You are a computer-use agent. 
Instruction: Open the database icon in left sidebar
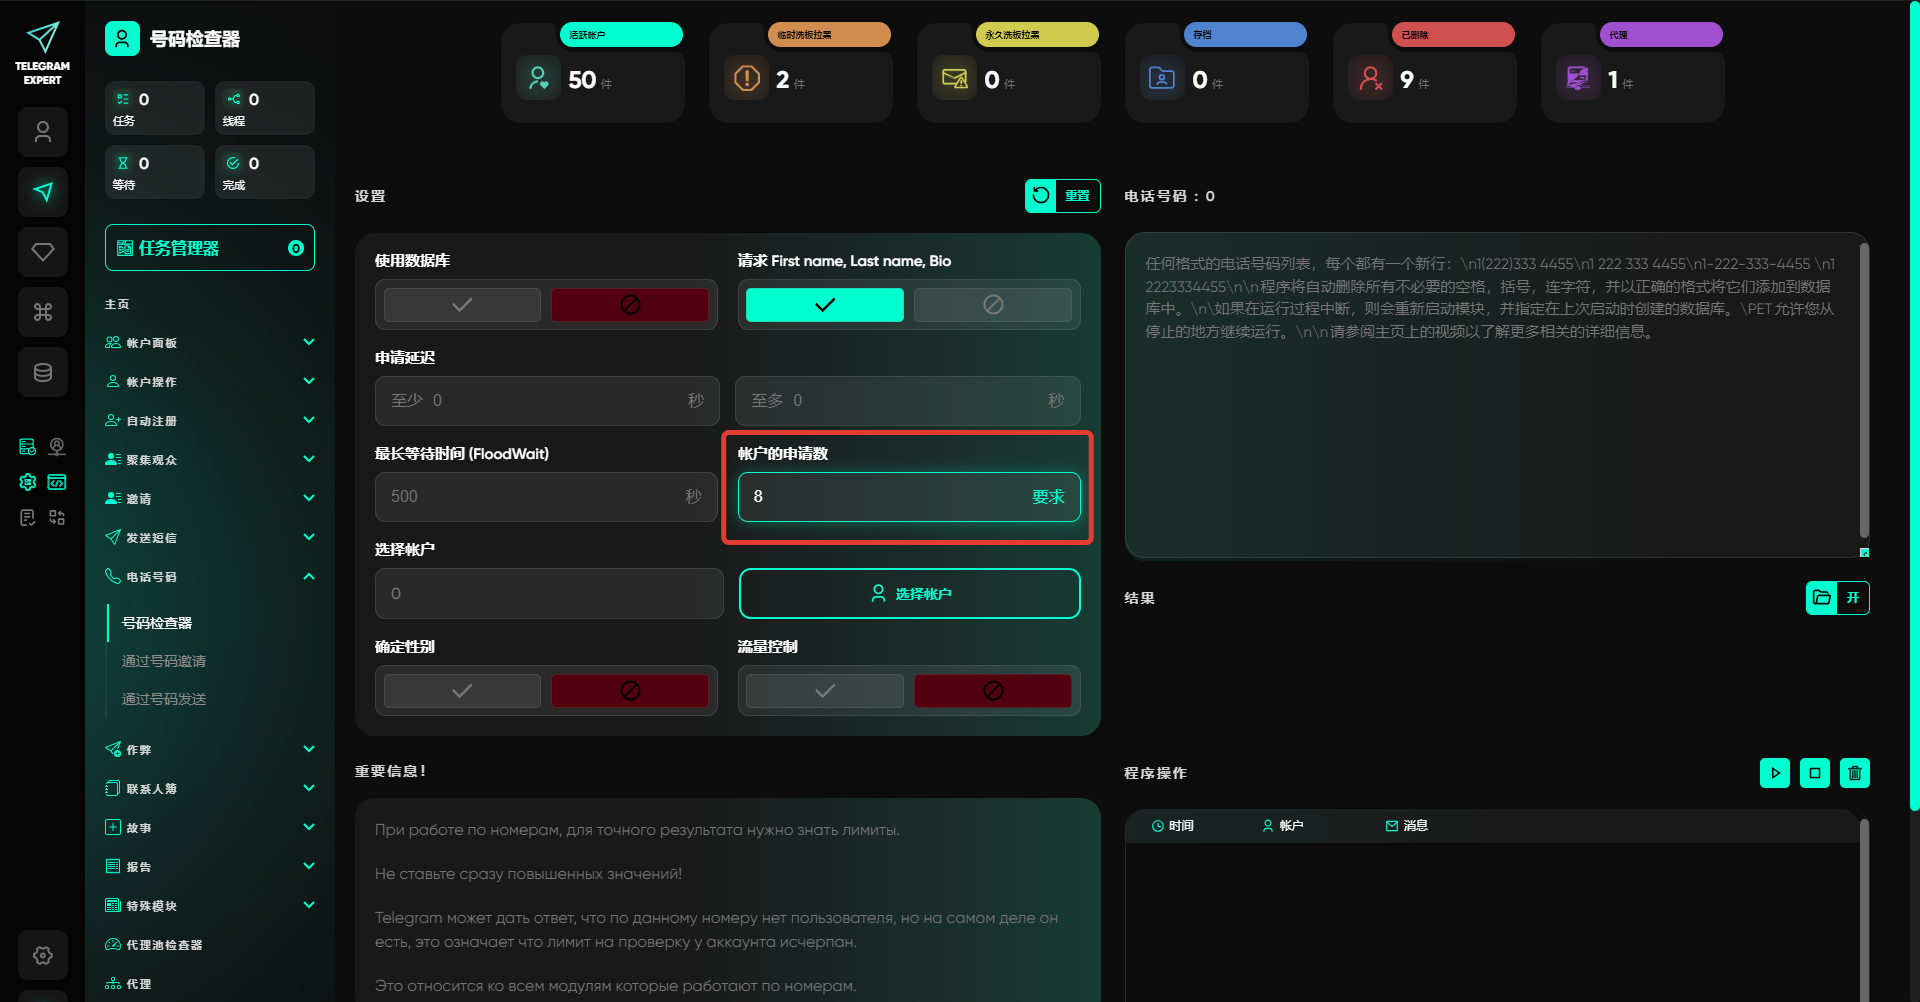pos(43,372)
